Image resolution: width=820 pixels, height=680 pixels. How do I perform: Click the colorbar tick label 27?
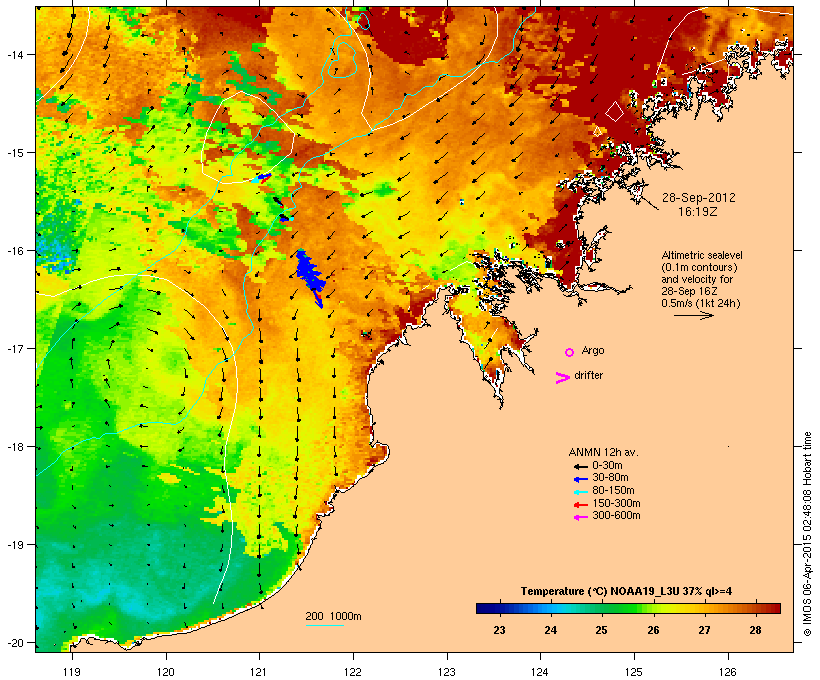(x=704, y=630)
